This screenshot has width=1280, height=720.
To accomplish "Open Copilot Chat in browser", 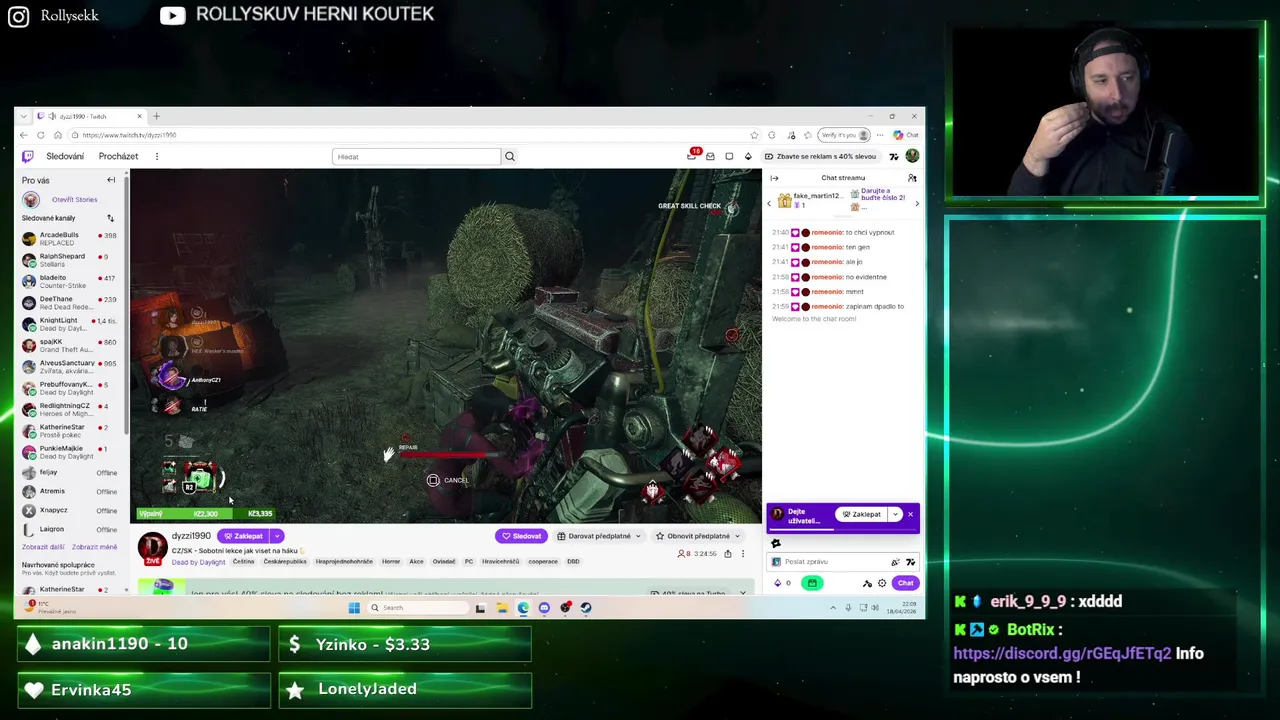I will tap(906, 135).
